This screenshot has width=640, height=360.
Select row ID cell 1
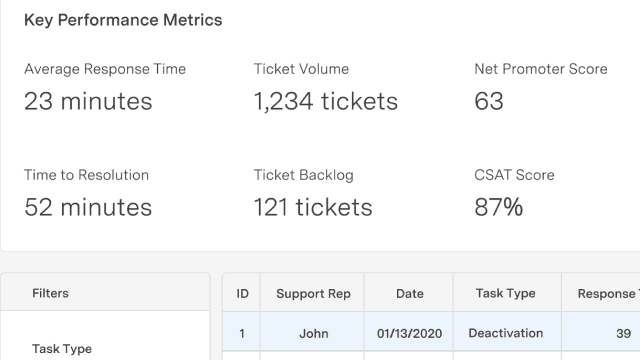tap(242, 332)
